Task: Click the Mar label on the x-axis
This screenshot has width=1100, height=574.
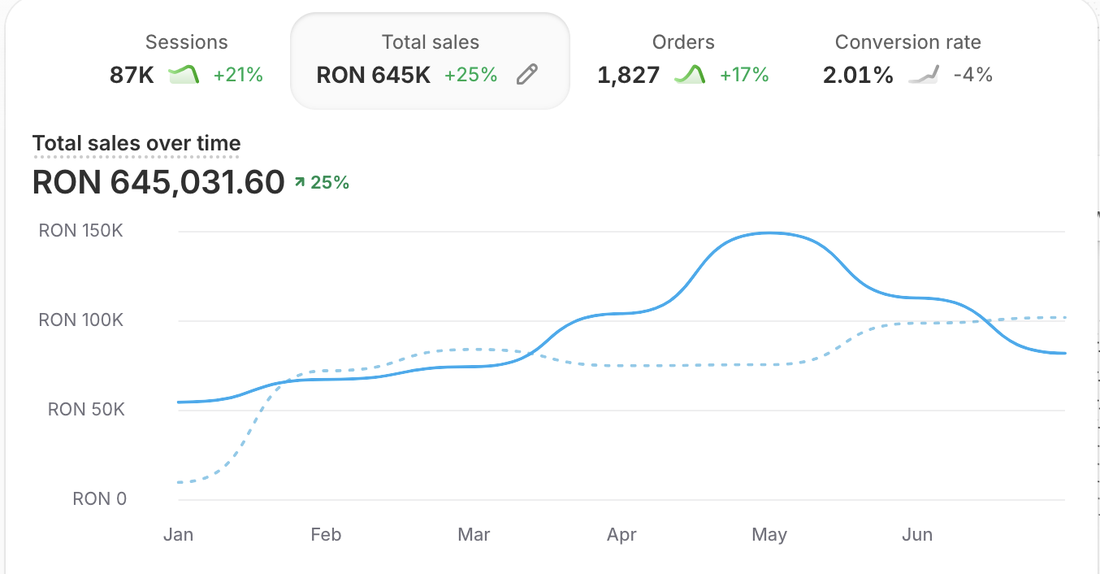Action: pyautogui.click(x=474, y=535)
